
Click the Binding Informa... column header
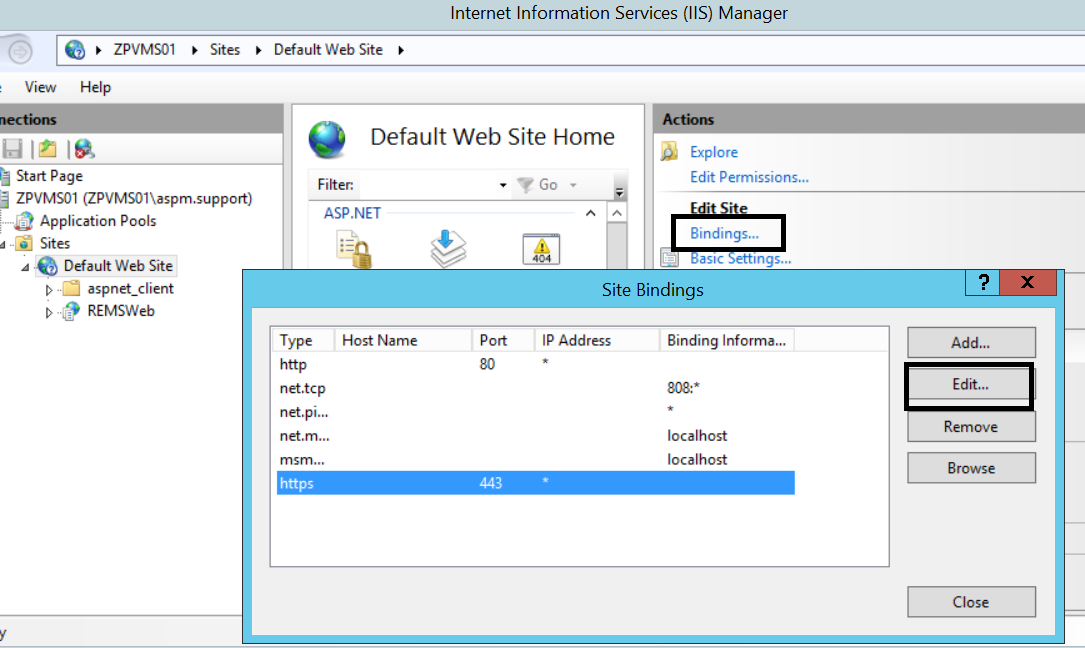[x=727, y=340]
